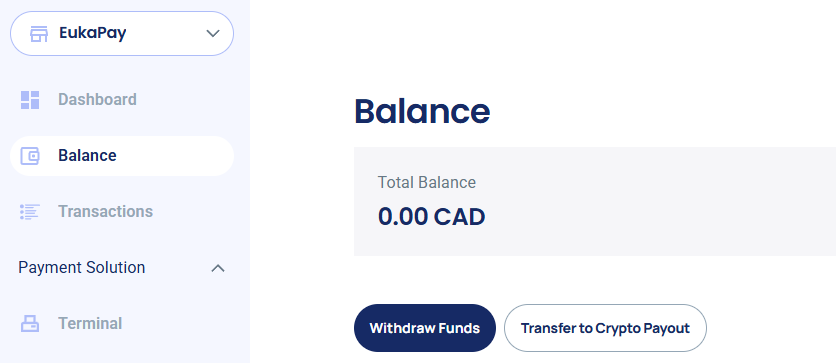Click the Withdraw Funds button
The height and width of the screenshot is (363, 836).
[424, 328]
